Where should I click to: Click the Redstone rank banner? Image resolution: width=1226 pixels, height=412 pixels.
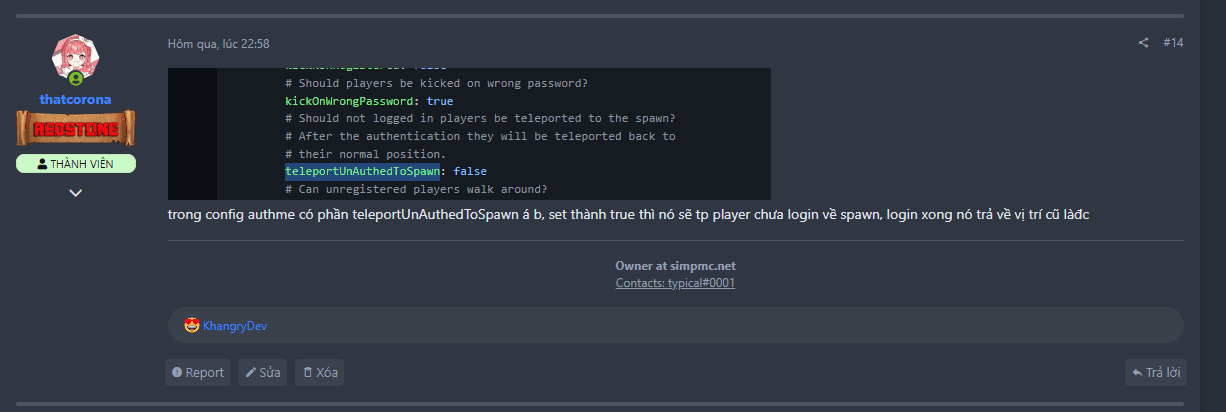[75, 128]
